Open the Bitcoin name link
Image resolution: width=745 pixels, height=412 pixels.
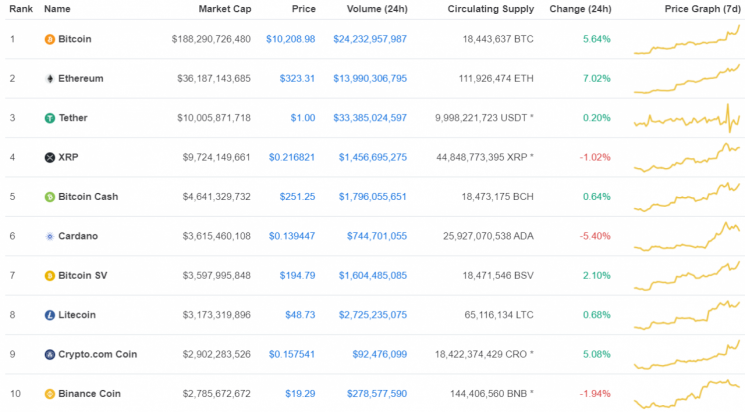pos(75,39)
